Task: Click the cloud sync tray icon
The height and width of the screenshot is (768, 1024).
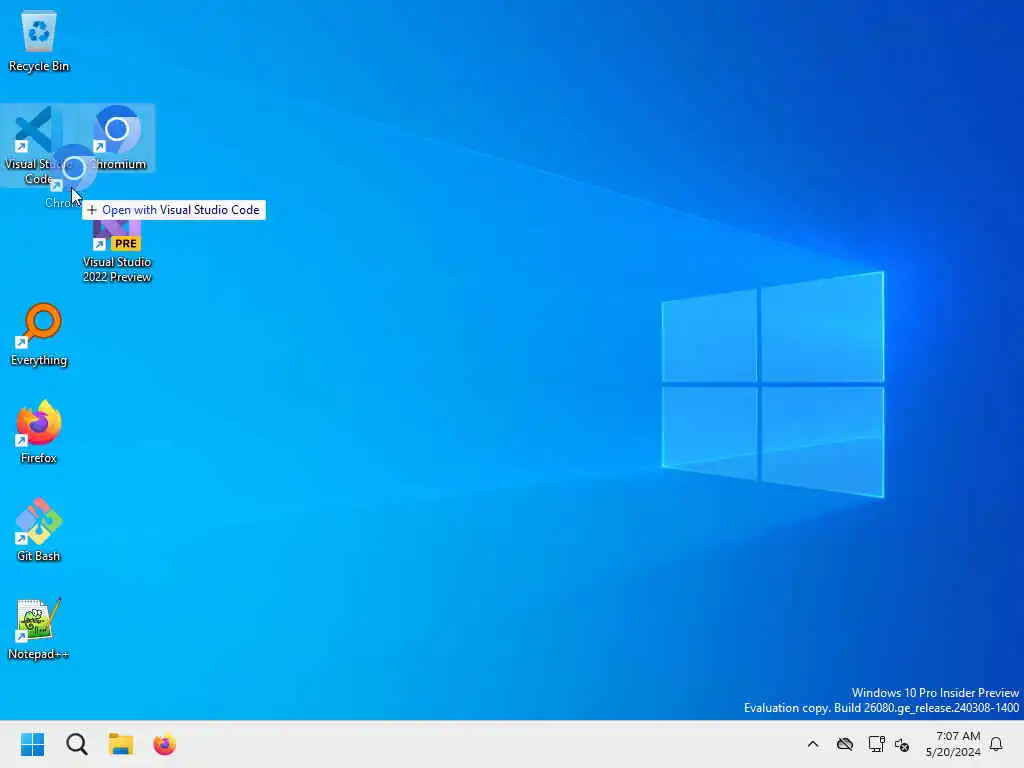Action: [x=845, y=744]
